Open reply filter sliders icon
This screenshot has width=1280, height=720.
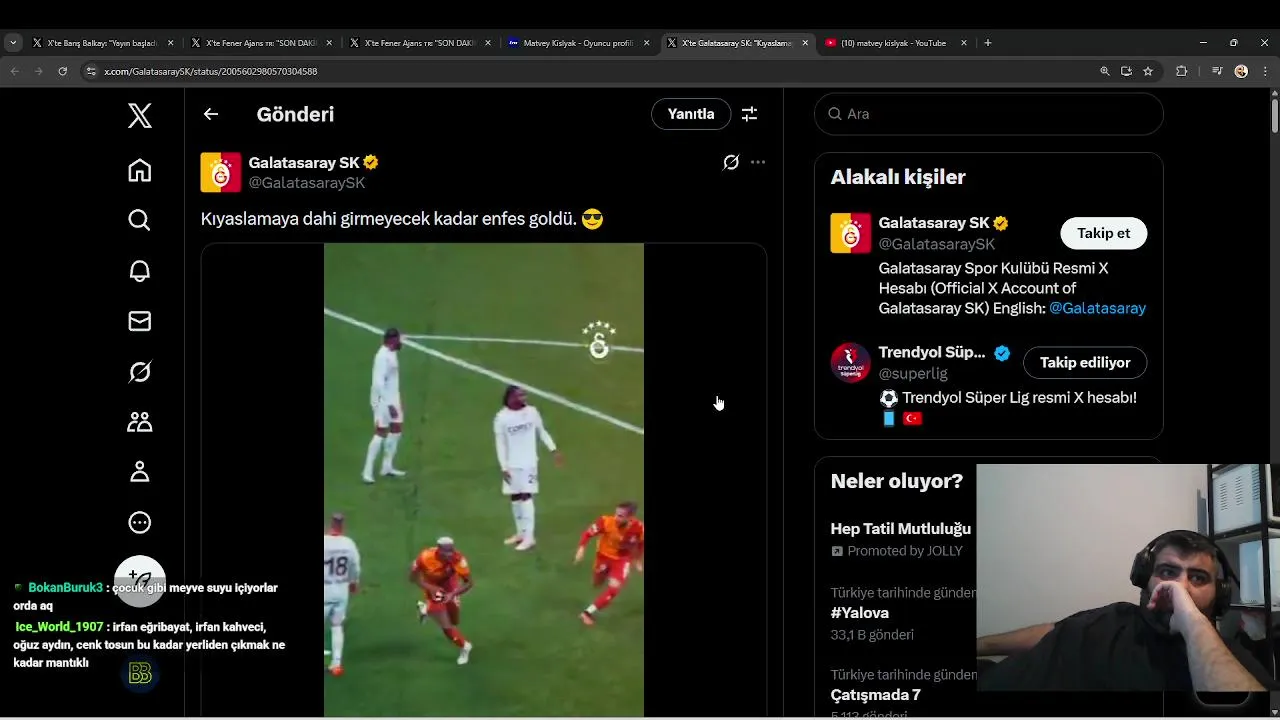click(749, 114)
